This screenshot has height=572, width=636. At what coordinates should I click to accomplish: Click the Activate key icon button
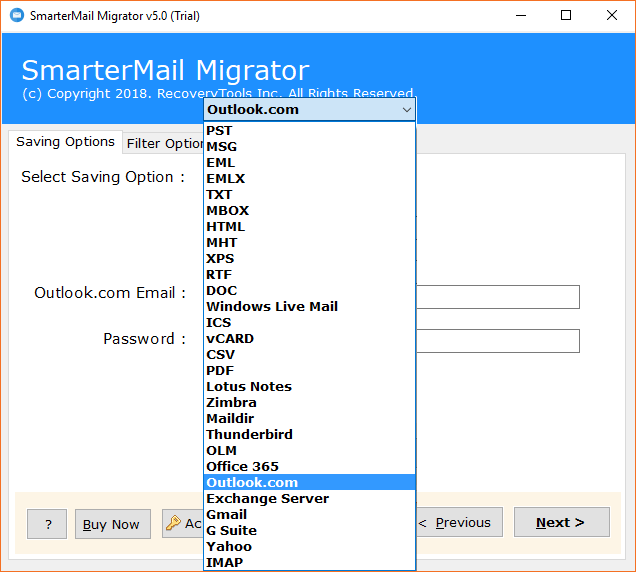coord(183,524)
